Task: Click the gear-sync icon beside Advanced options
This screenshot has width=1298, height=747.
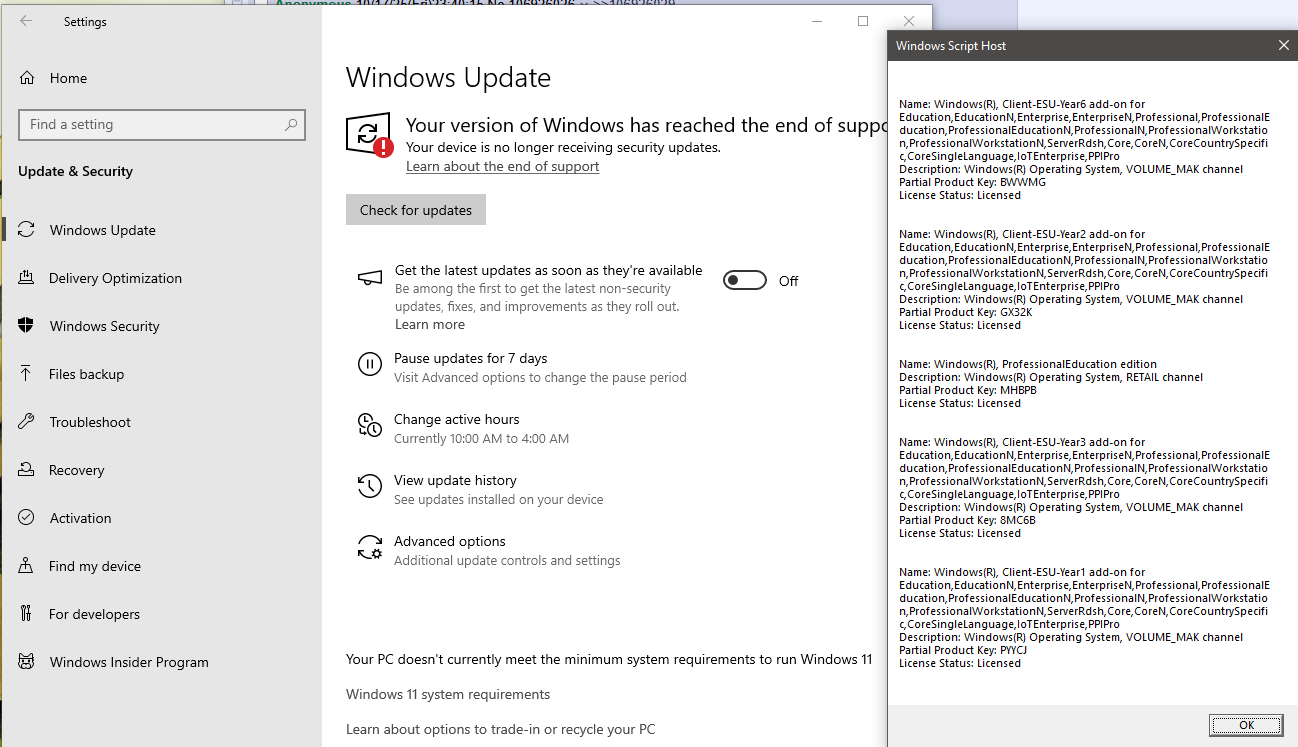Action: [x=370, y=548]
